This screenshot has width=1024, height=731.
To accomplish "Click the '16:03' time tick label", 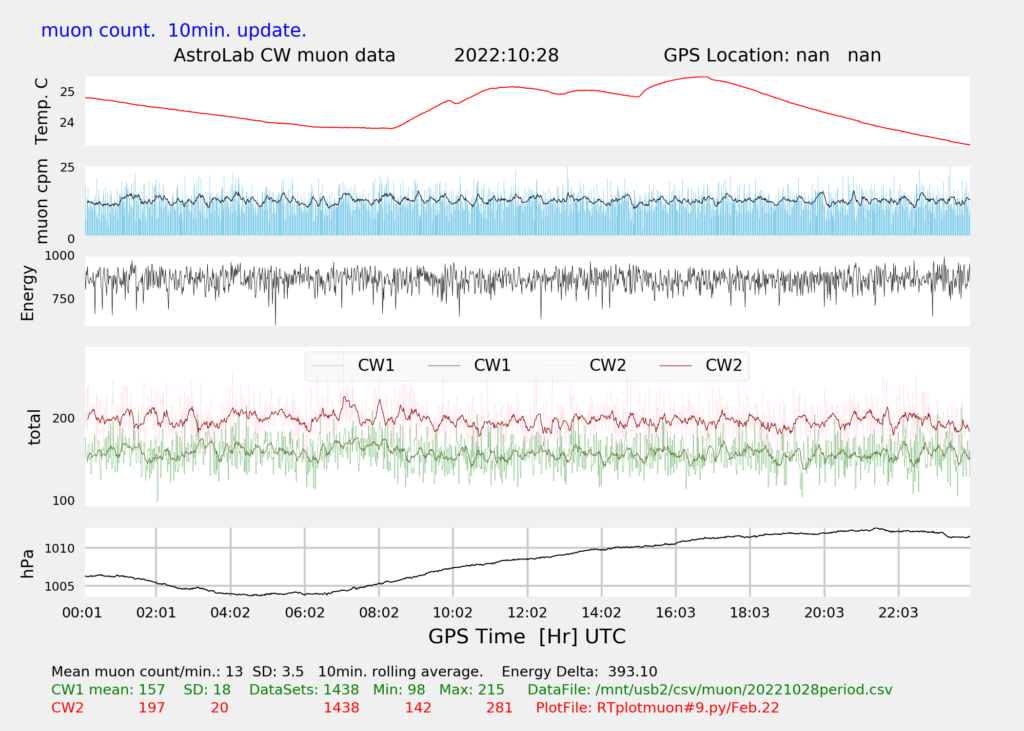I will coord(675,613).
